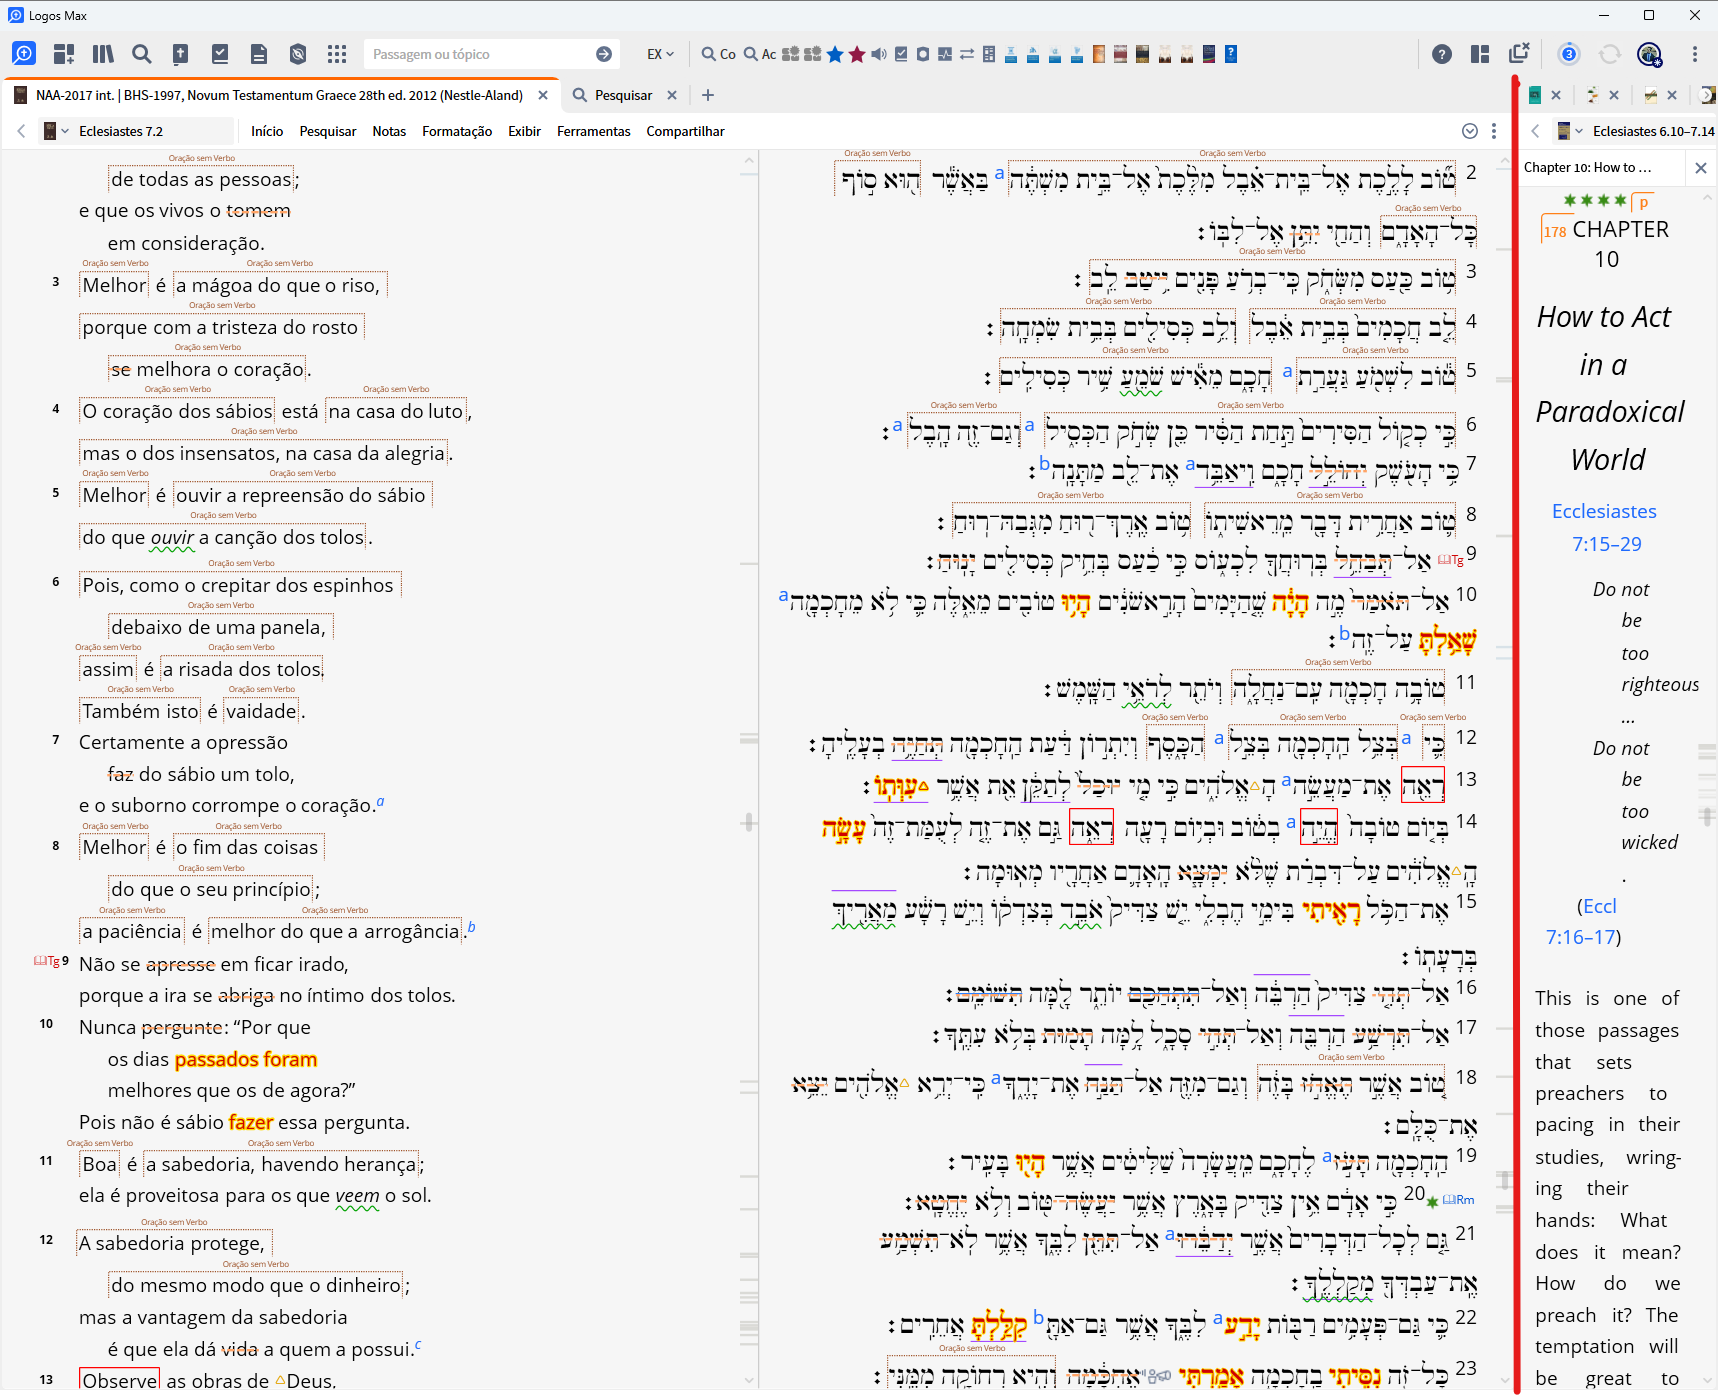Open the Factbook icon in toolbar

coord(181,54)
